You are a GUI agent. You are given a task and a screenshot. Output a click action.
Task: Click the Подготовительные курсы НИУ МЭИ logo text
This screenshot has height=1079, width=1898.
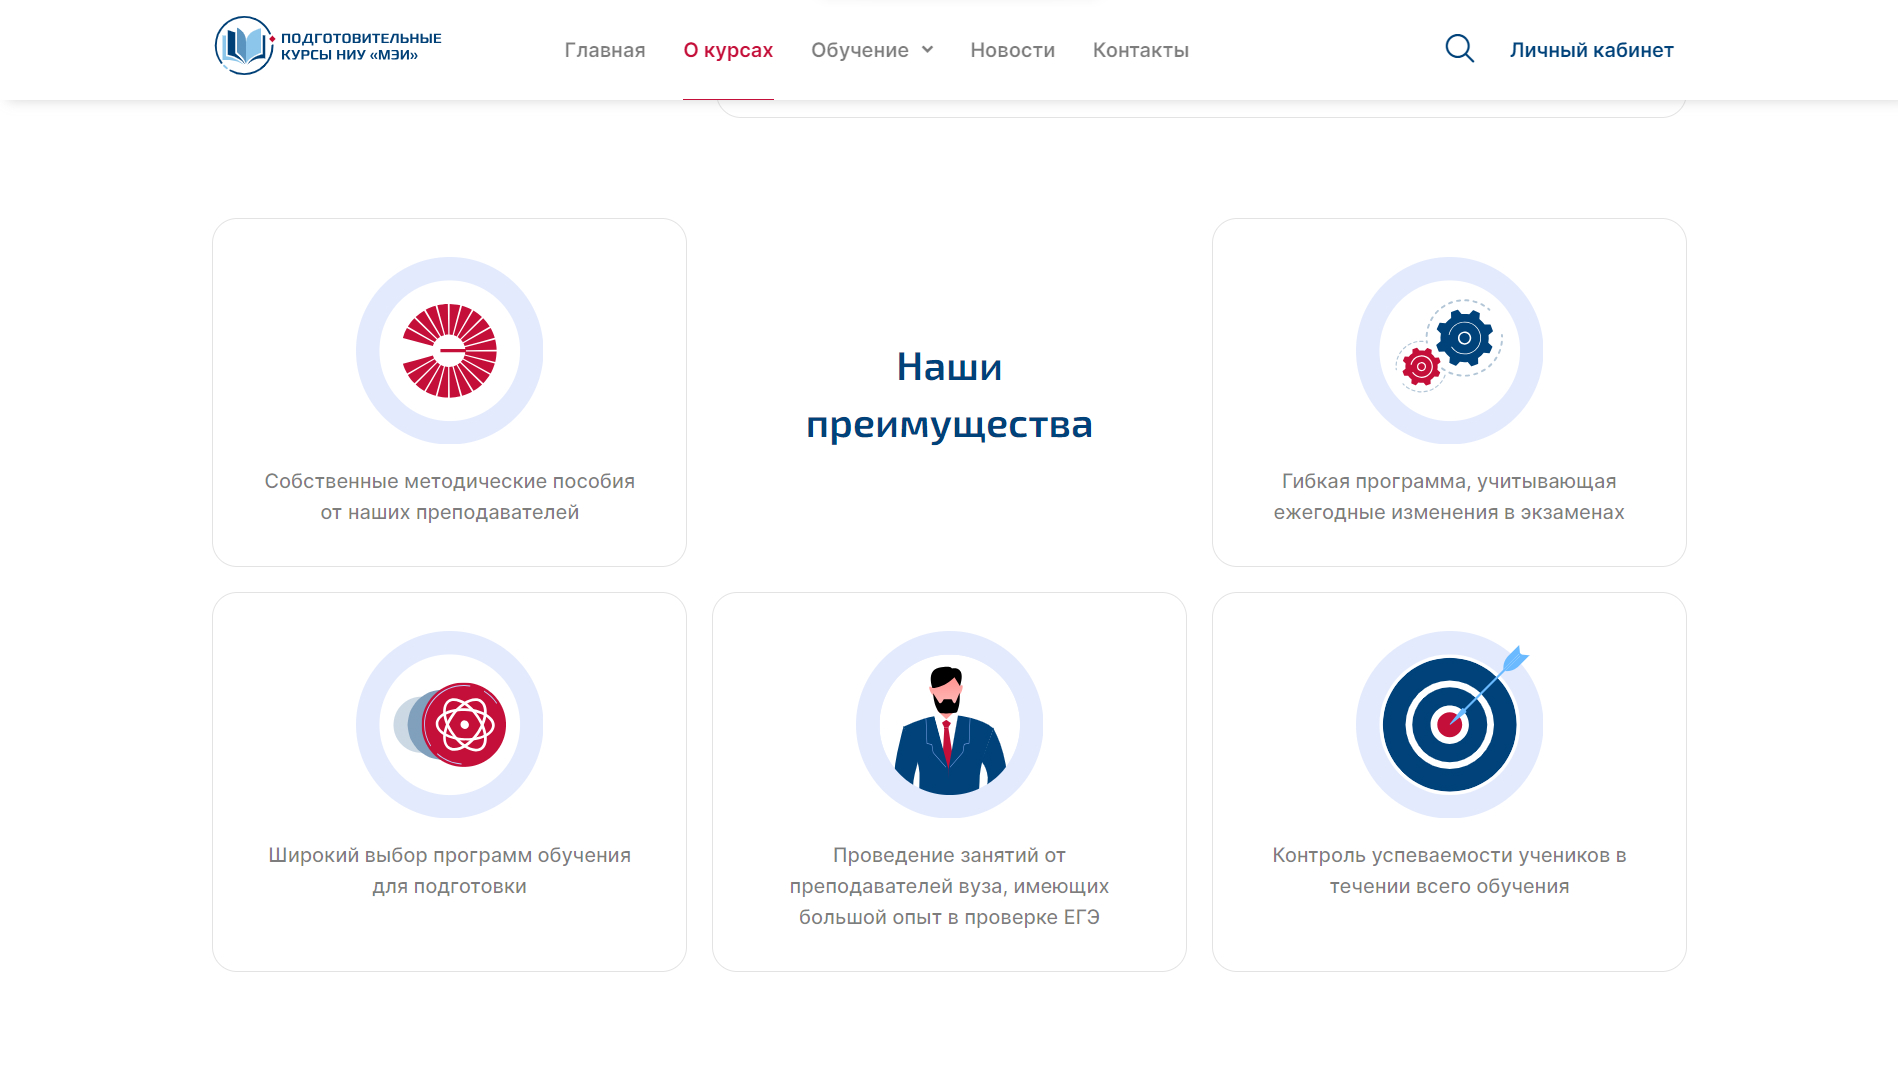coord(361,46)
